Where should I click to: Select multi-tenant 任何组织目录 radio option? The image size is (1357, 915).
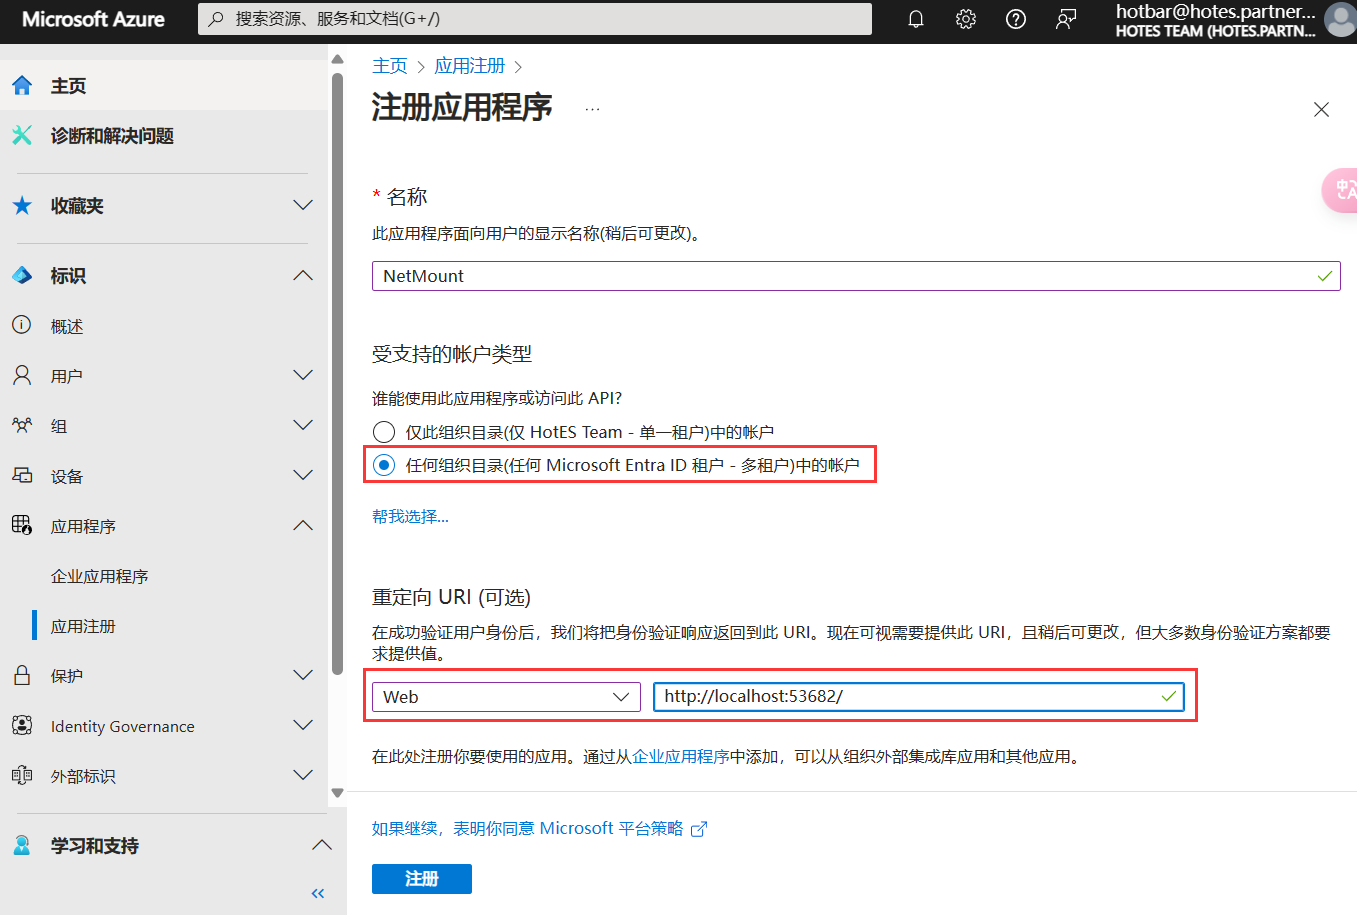click(384, 465)
